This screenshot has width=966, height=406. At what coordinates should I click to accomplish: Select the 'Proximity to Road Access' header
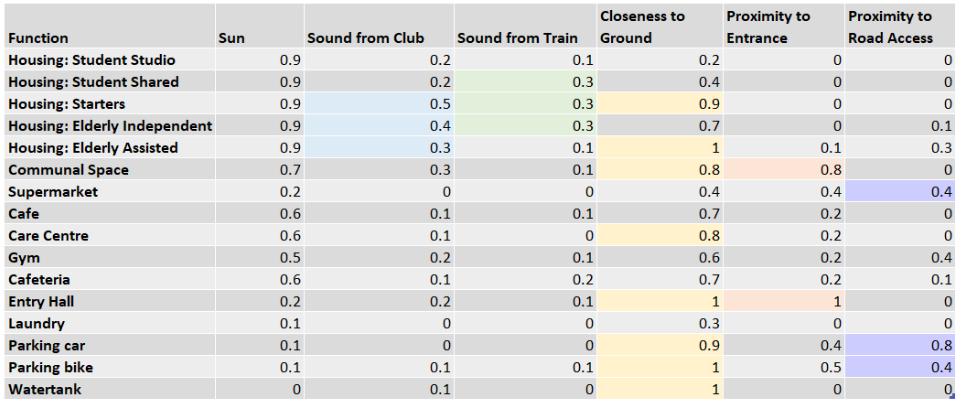pyautogui.click(x=901, y=27)
